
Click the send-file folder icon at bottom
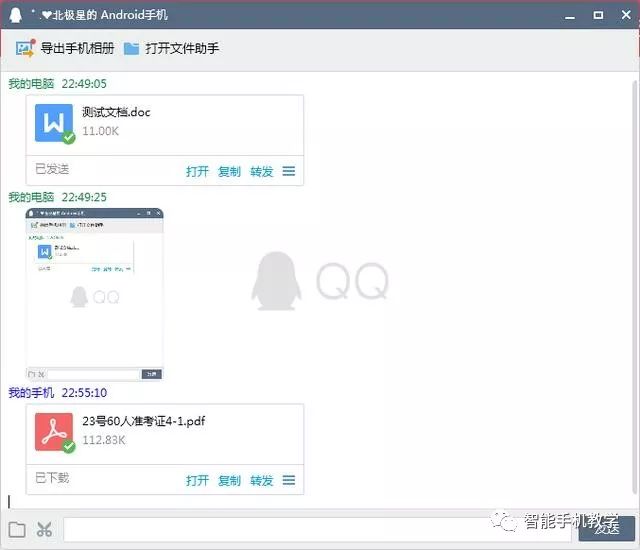pos(17,530)
